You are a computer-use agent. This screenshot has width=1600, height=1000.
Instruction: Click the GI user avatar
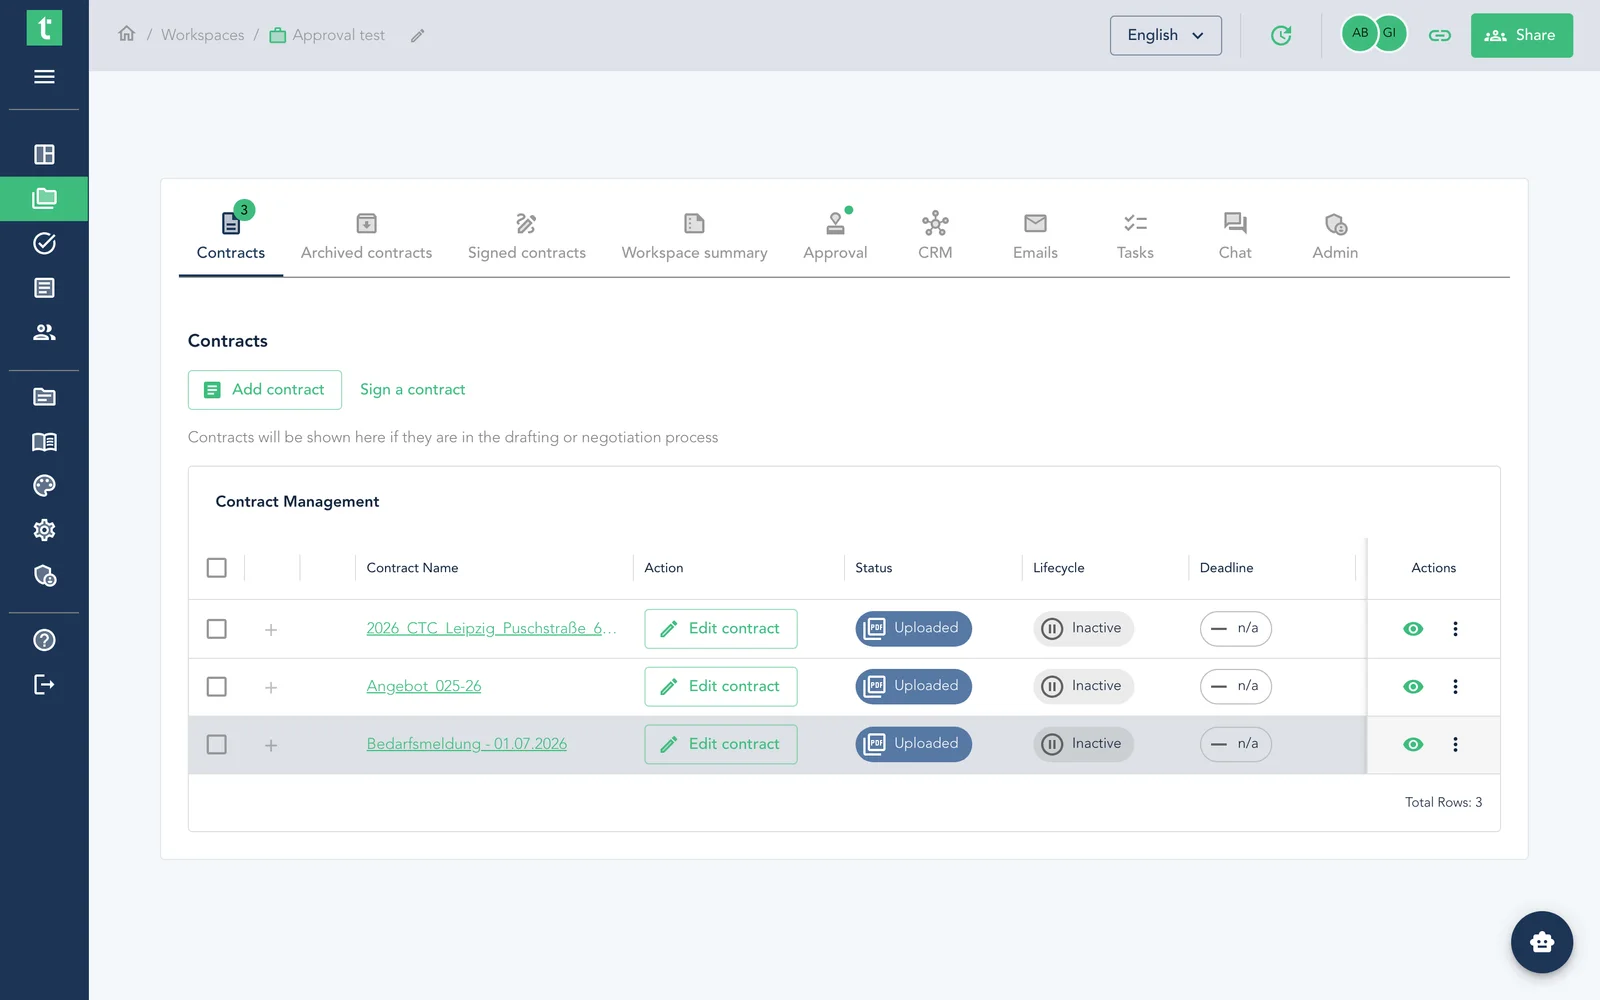(1390, 33)
